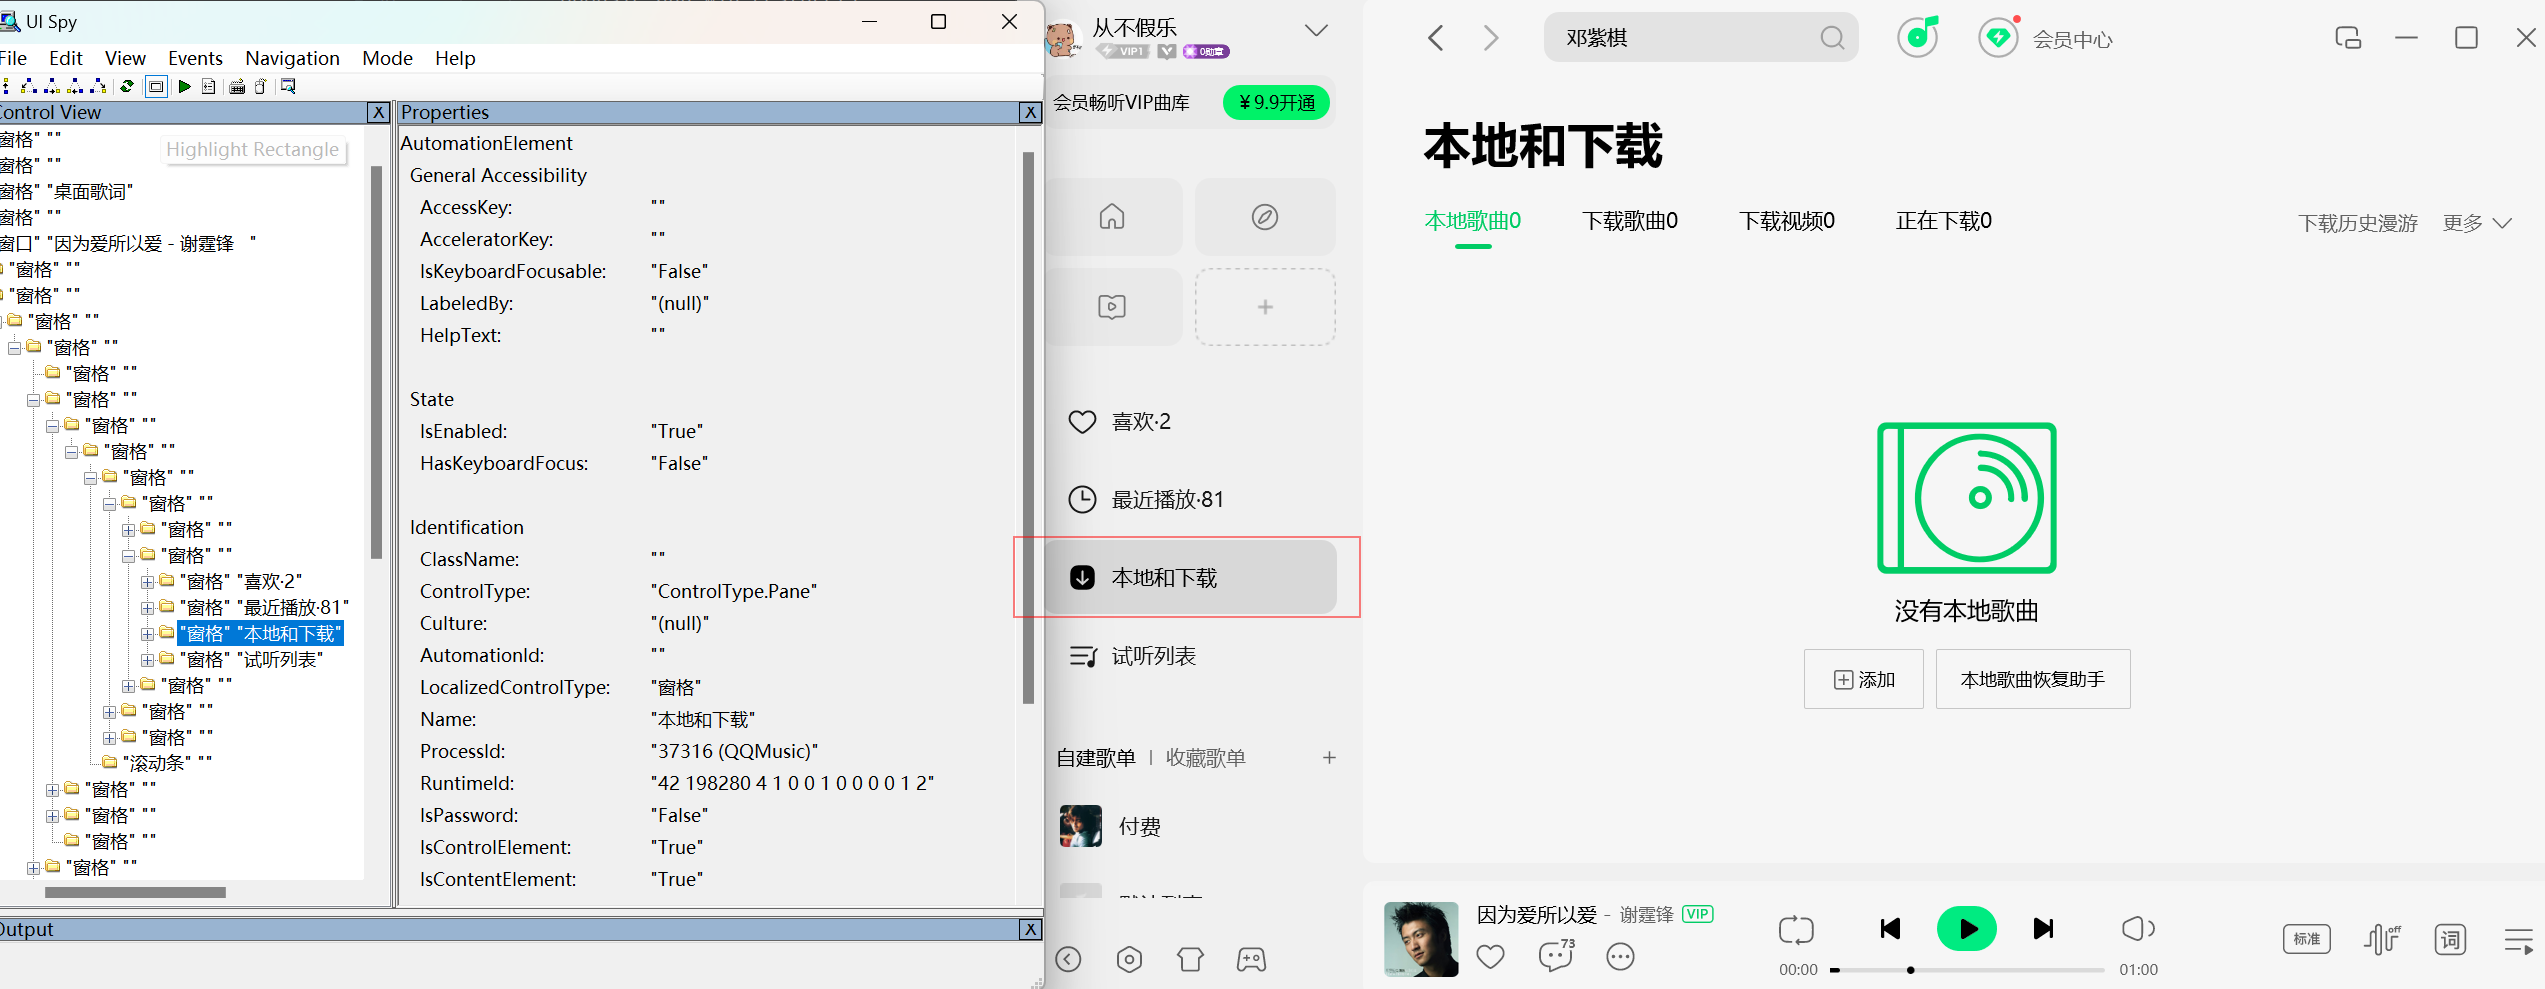The width and height of the screenshot is (2545, 989).
Task: Go back with the navigation left arrow
Action: click(1436, 38)
